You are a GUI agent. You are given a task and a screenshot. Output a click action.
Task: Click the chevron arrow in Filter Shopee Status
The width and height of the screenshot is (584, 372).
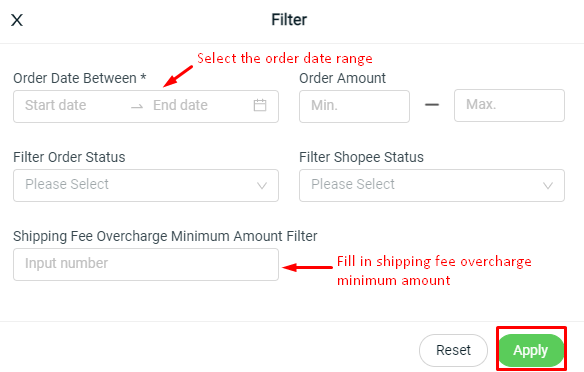click(548, 185)
